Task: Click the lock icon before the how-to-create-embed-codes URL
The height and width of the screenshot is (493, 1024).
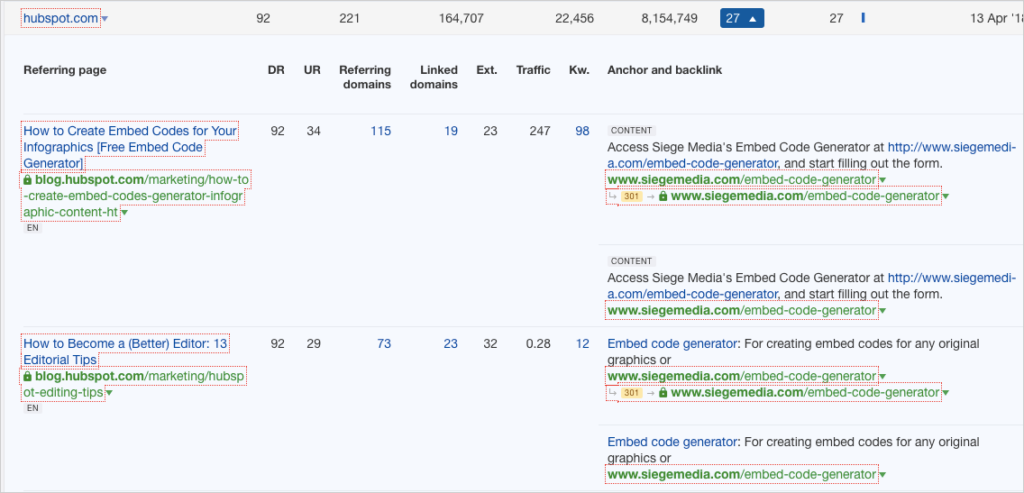Action: point(27,179)
